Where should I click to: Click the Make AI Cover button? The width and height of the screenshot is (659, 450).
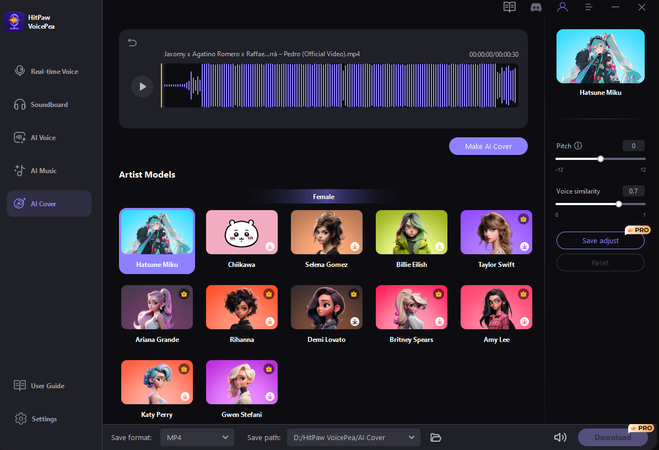(x=488, y=146)
